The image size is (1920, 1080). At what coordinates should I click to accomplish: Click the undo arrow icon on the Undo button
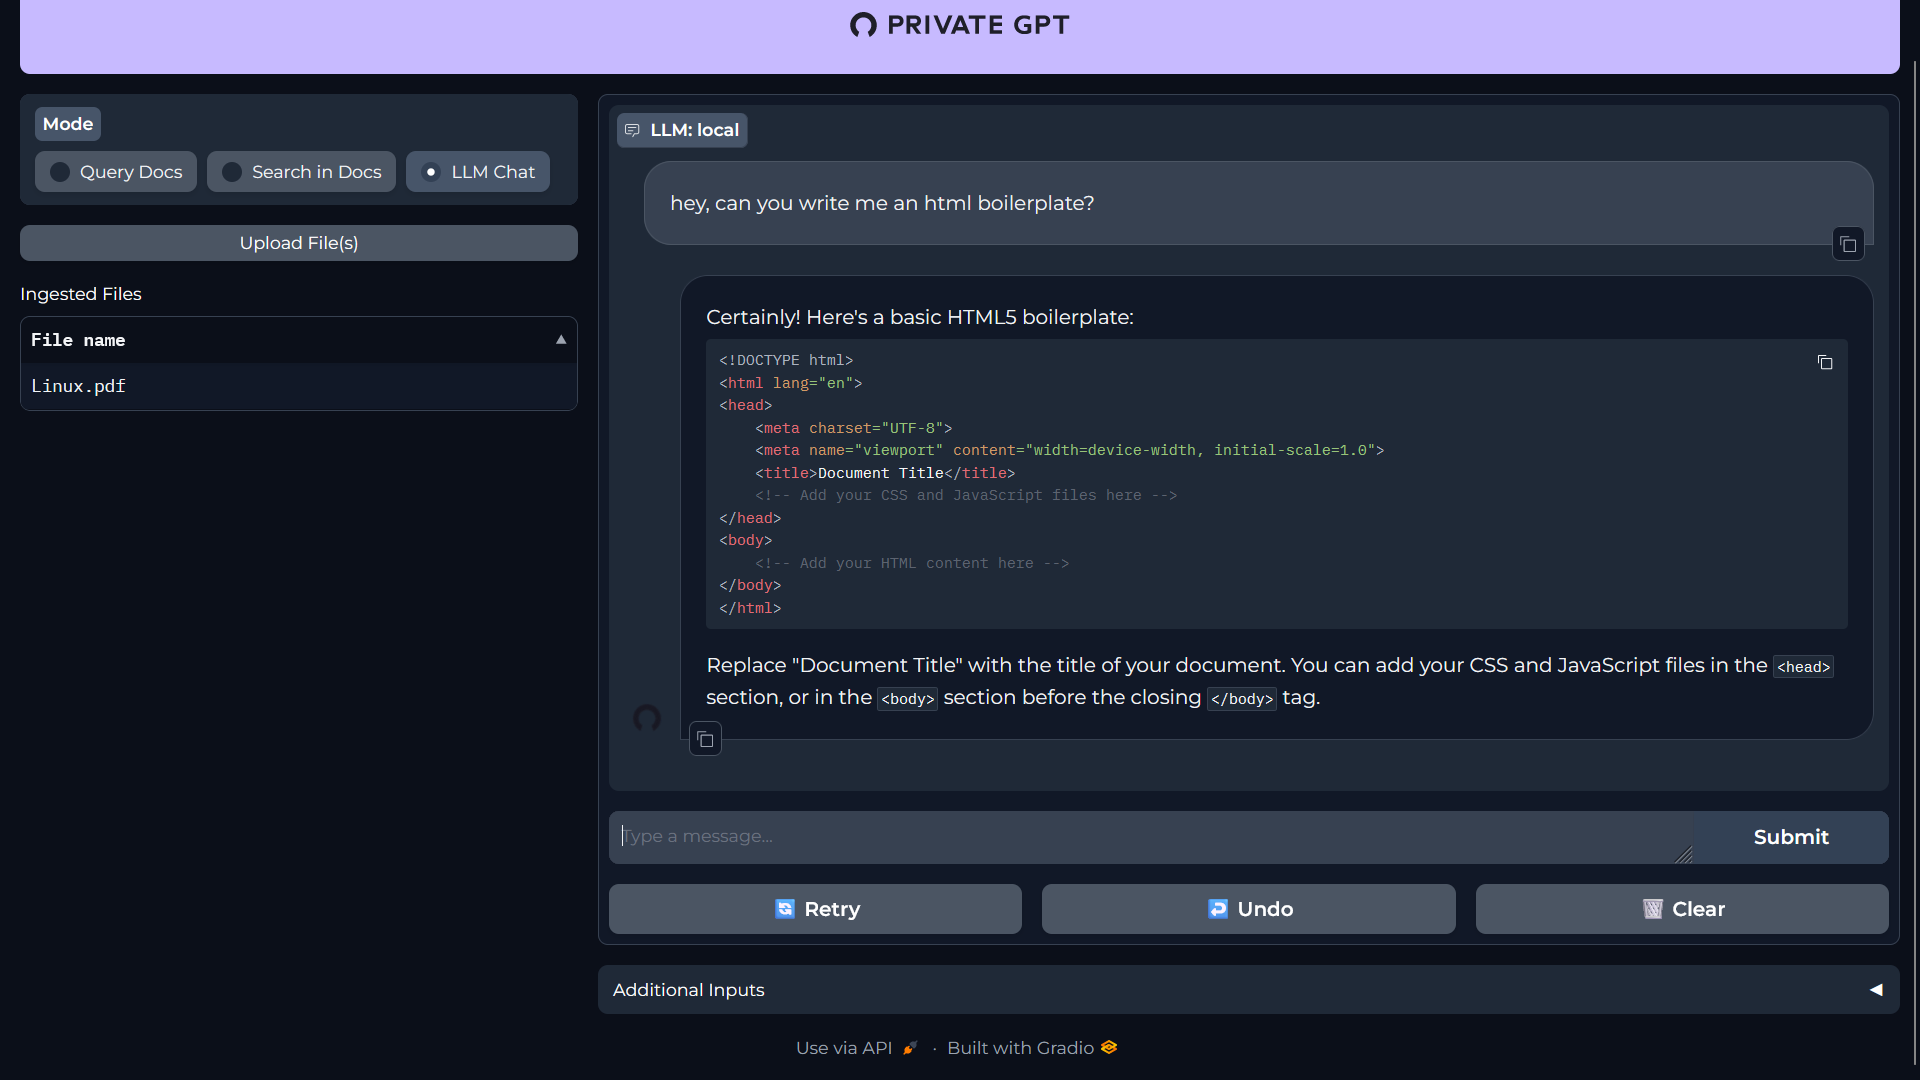(1218, 909)
